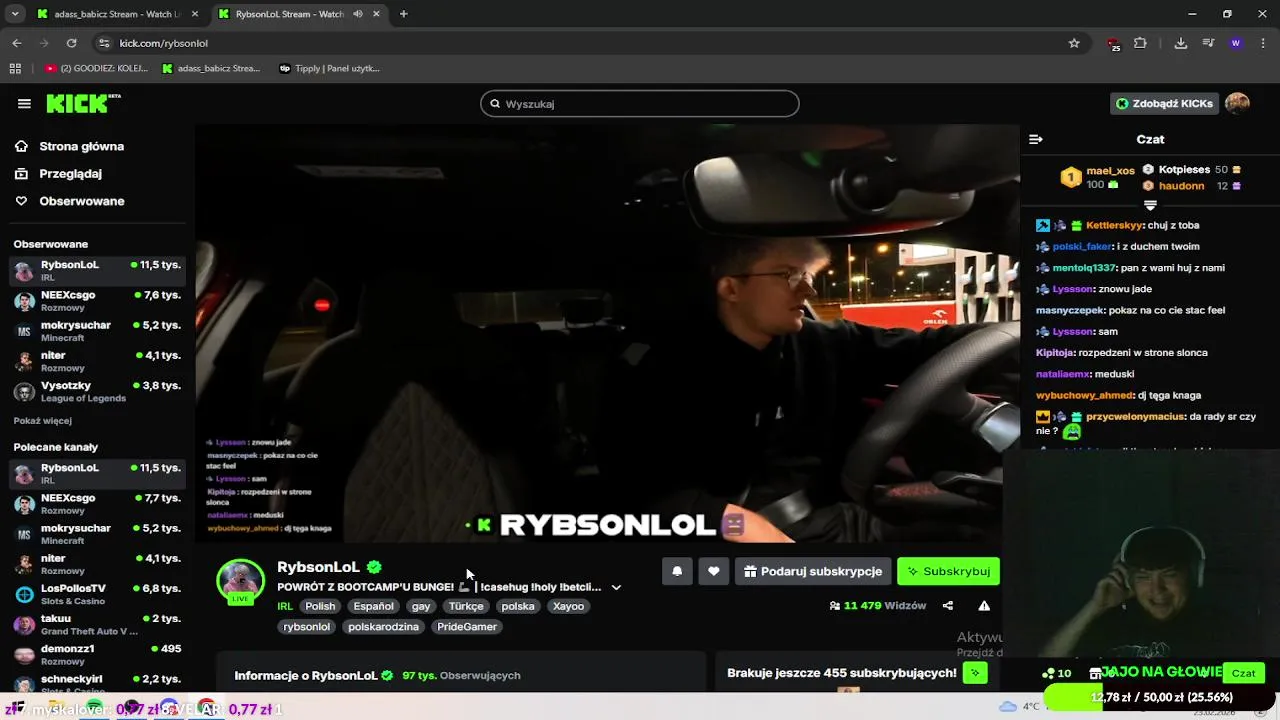Image resolution: width=1280 pixels, height=720 pixels.
Task: Open a new browser tab
Action: (404, 14)
